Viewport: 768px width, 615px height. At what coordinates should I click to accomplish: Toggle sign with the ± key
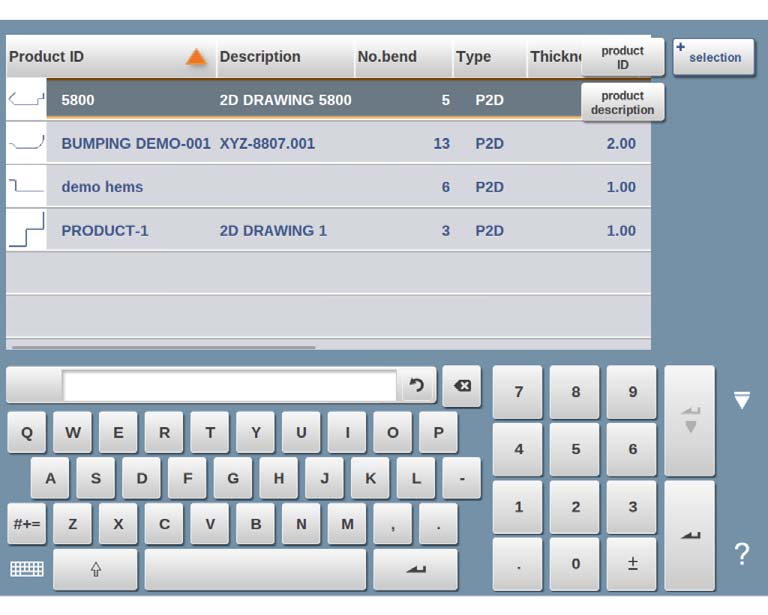tap(632, 564)
